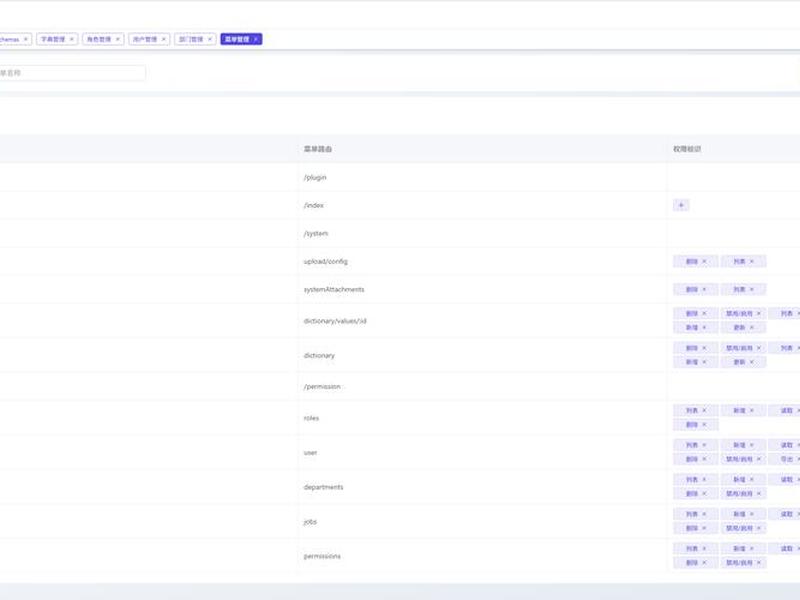Remove the 删除 tag on the systemAttachments row
The width and height of the screenshot is (800, 600).
pos(704,289)
